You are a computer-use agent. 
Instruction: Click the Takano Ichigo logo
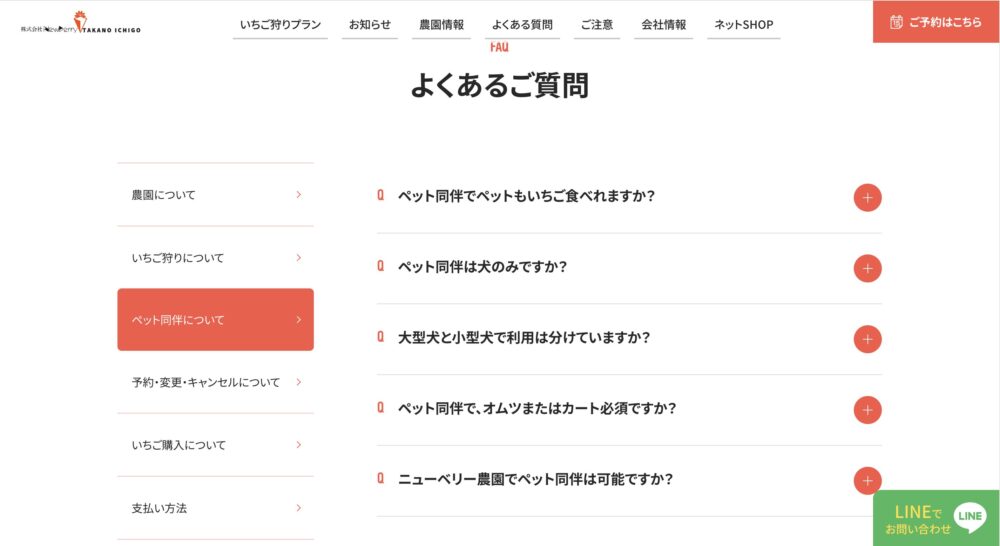click(x=81, y=28)
